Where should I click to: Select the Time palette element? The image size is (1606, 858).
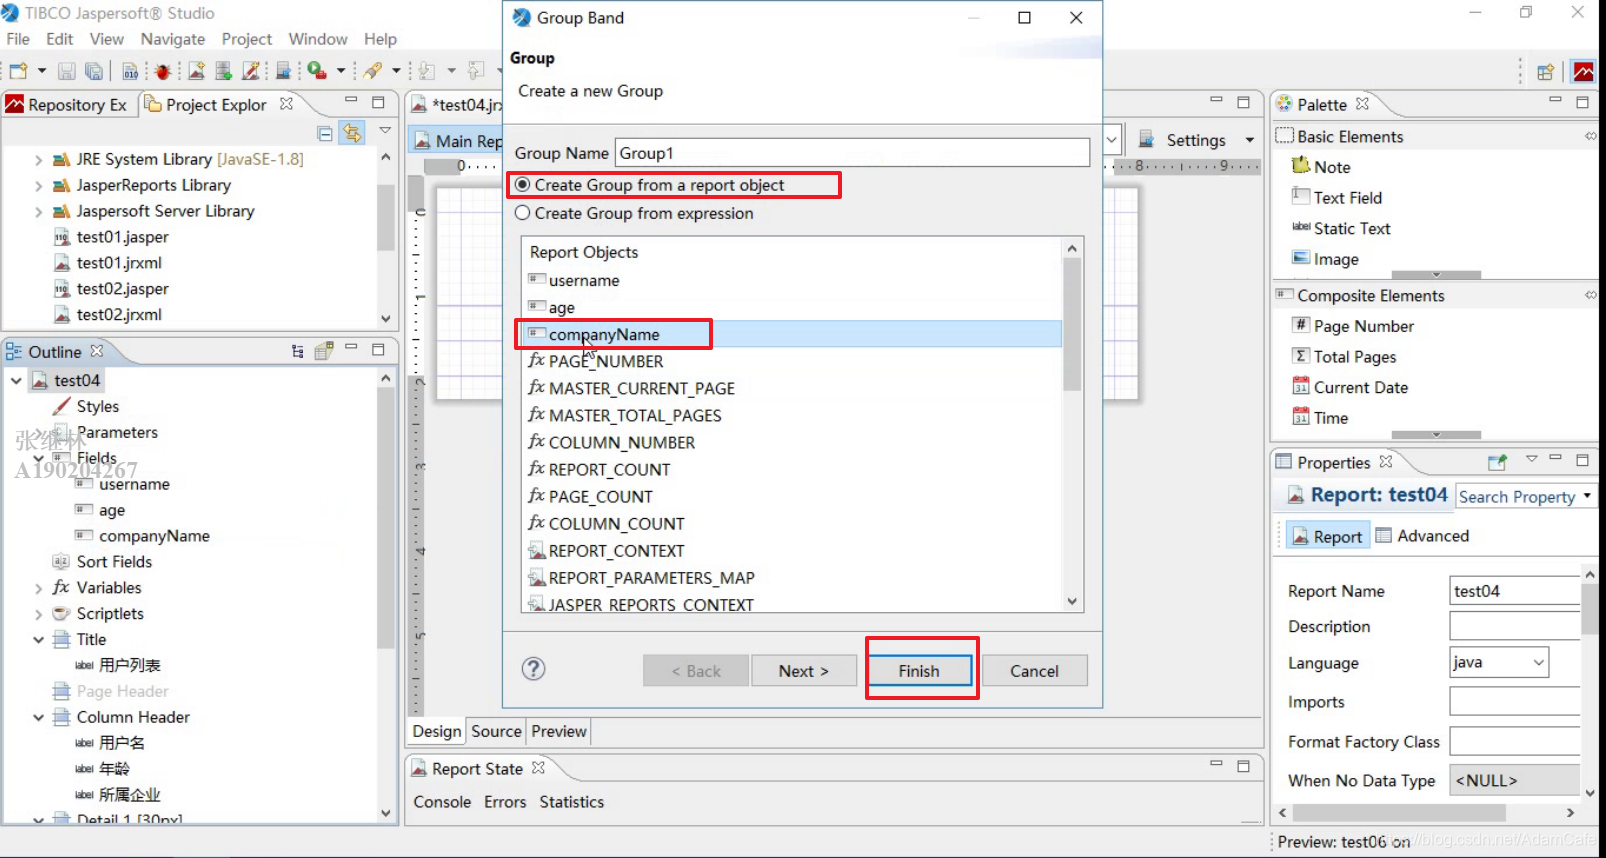coord(1320,418)
